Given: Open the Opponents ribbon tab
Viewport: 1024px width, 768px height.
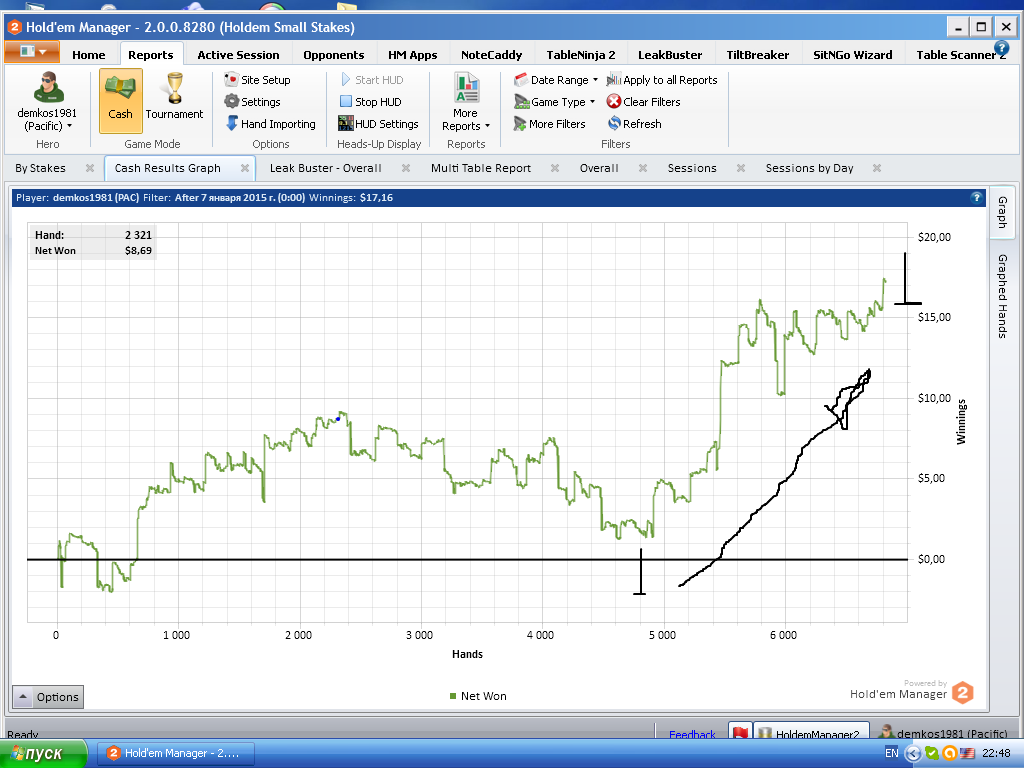Looking at the screenshot, I should (334, 55).
